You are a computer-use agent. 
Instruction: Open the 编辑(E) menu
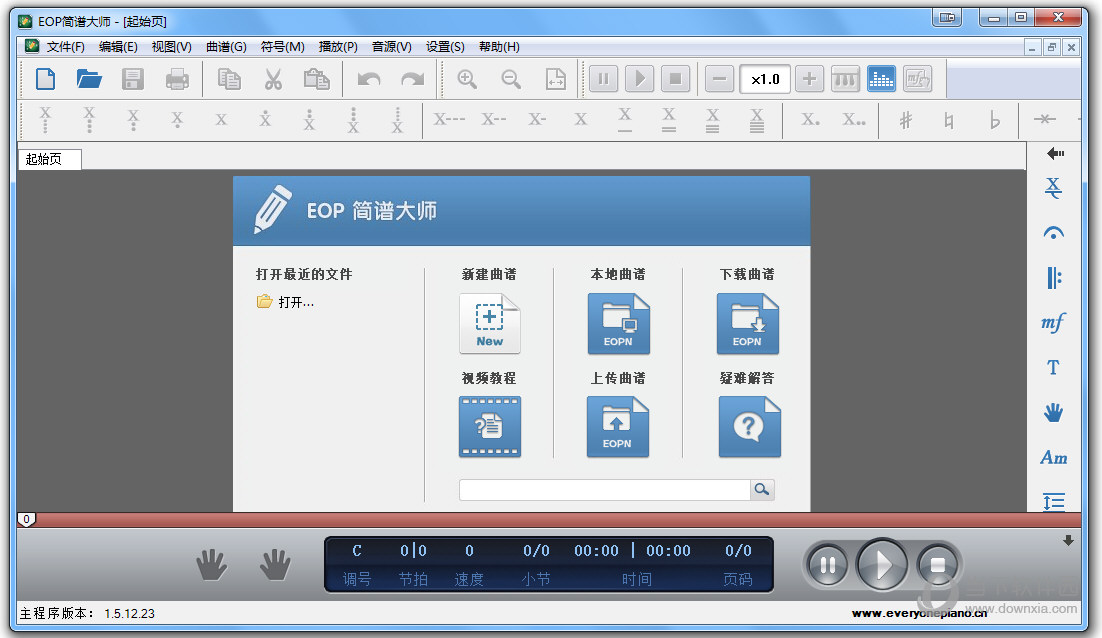118,46
